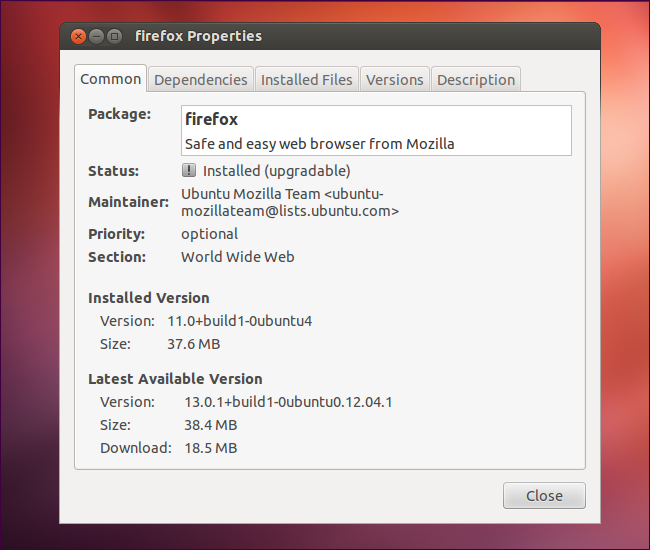
Task: Select installed version 11.0+build1-0ubuntu4
Action: (x=240, y=321)
